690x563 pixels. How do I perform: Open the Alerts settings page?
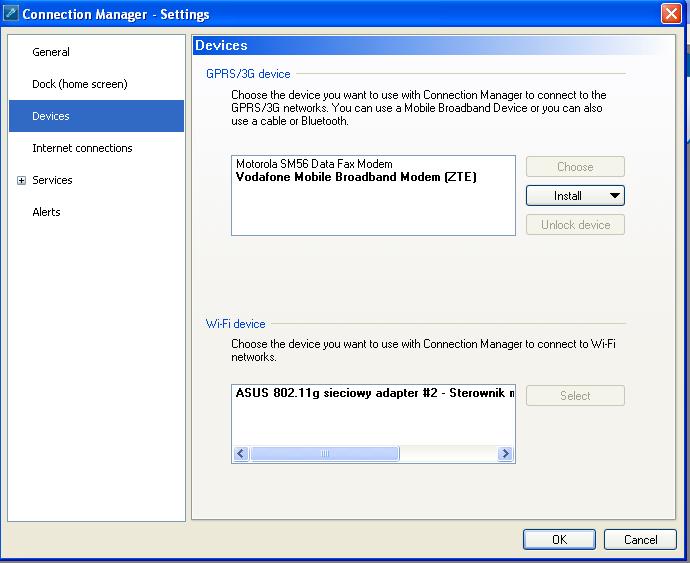(x=46, y=212)
